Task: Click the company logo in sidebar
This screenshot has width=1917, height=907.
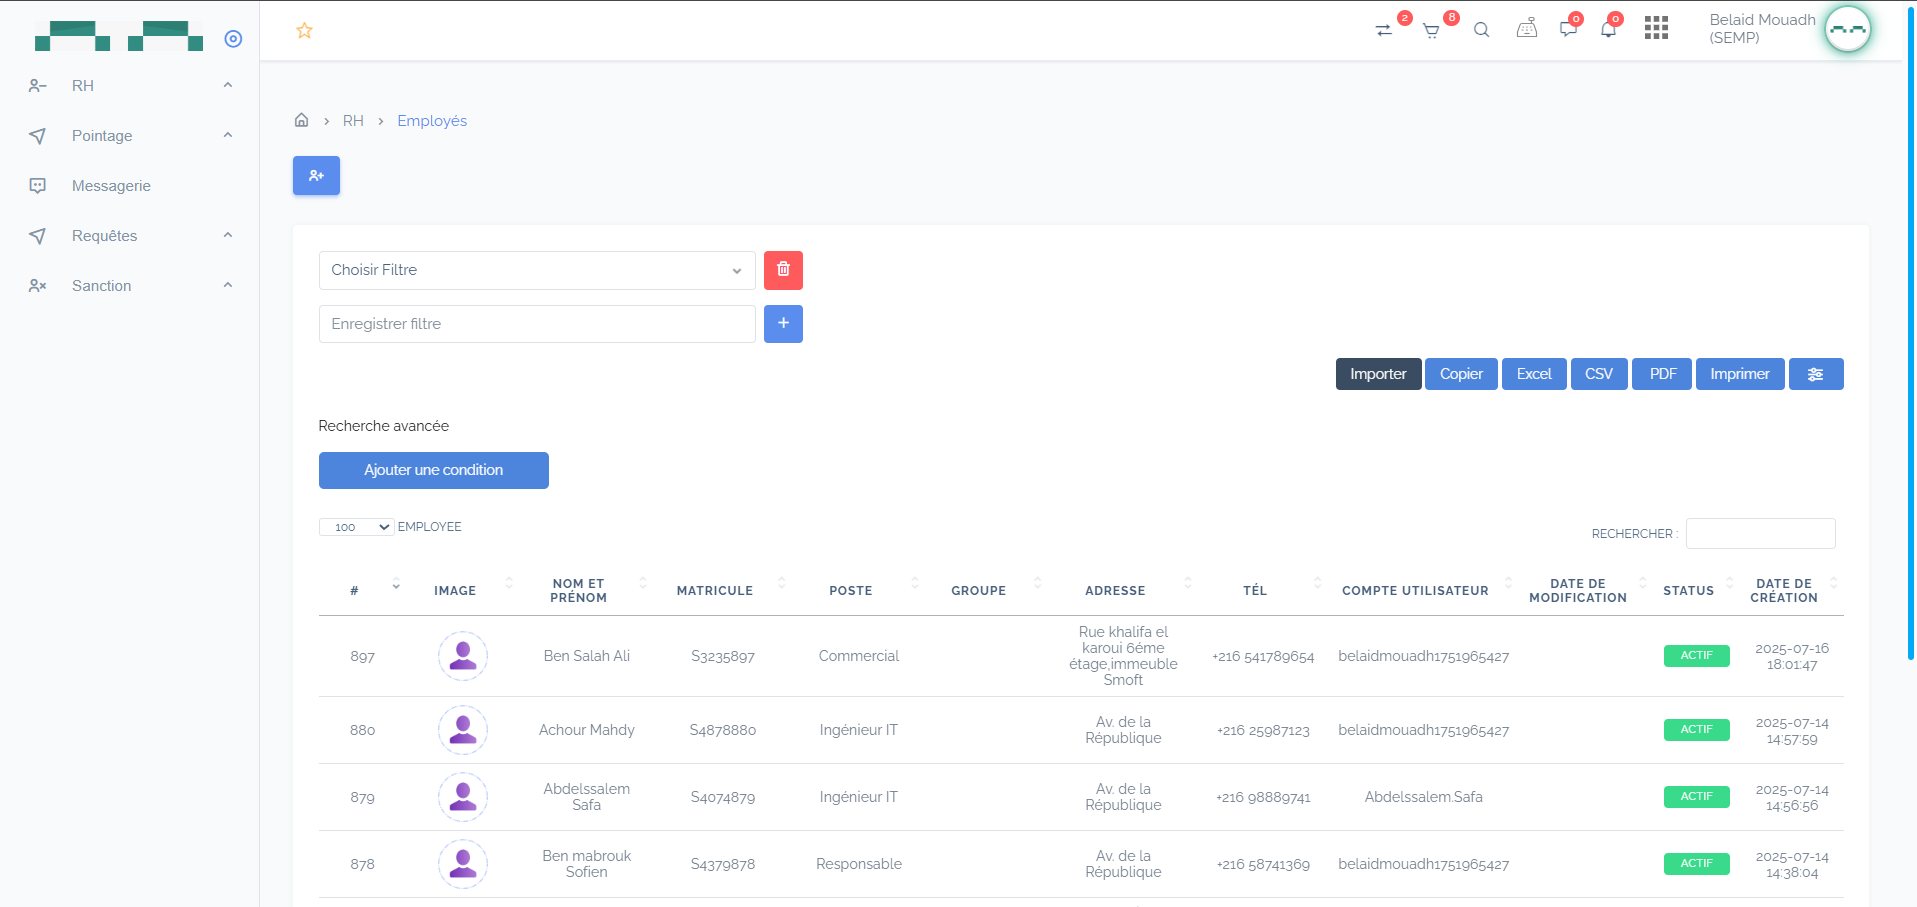Action: point(119,36)
